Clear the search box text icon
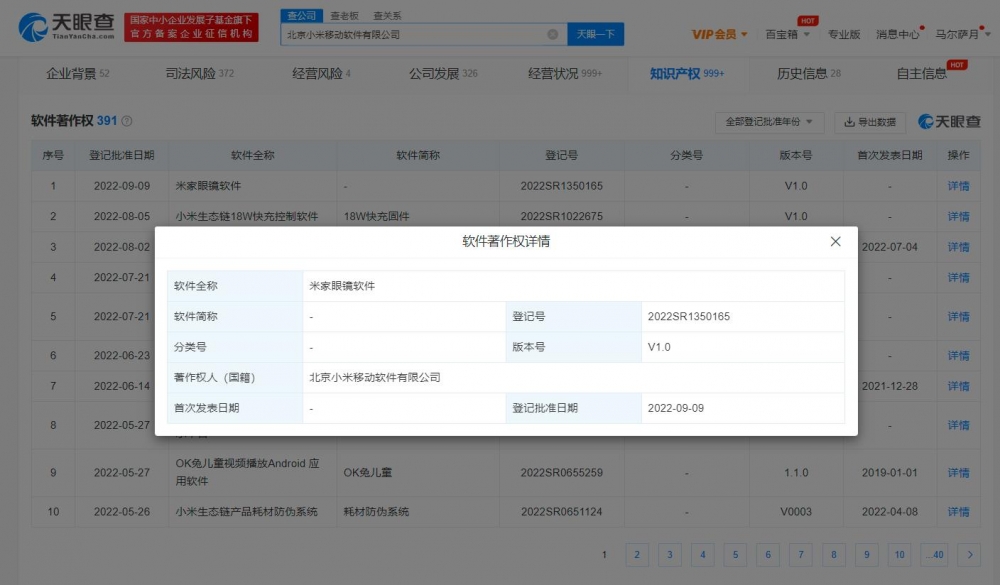Screen dimensions: 1000x585 click(x=552, y=34)
